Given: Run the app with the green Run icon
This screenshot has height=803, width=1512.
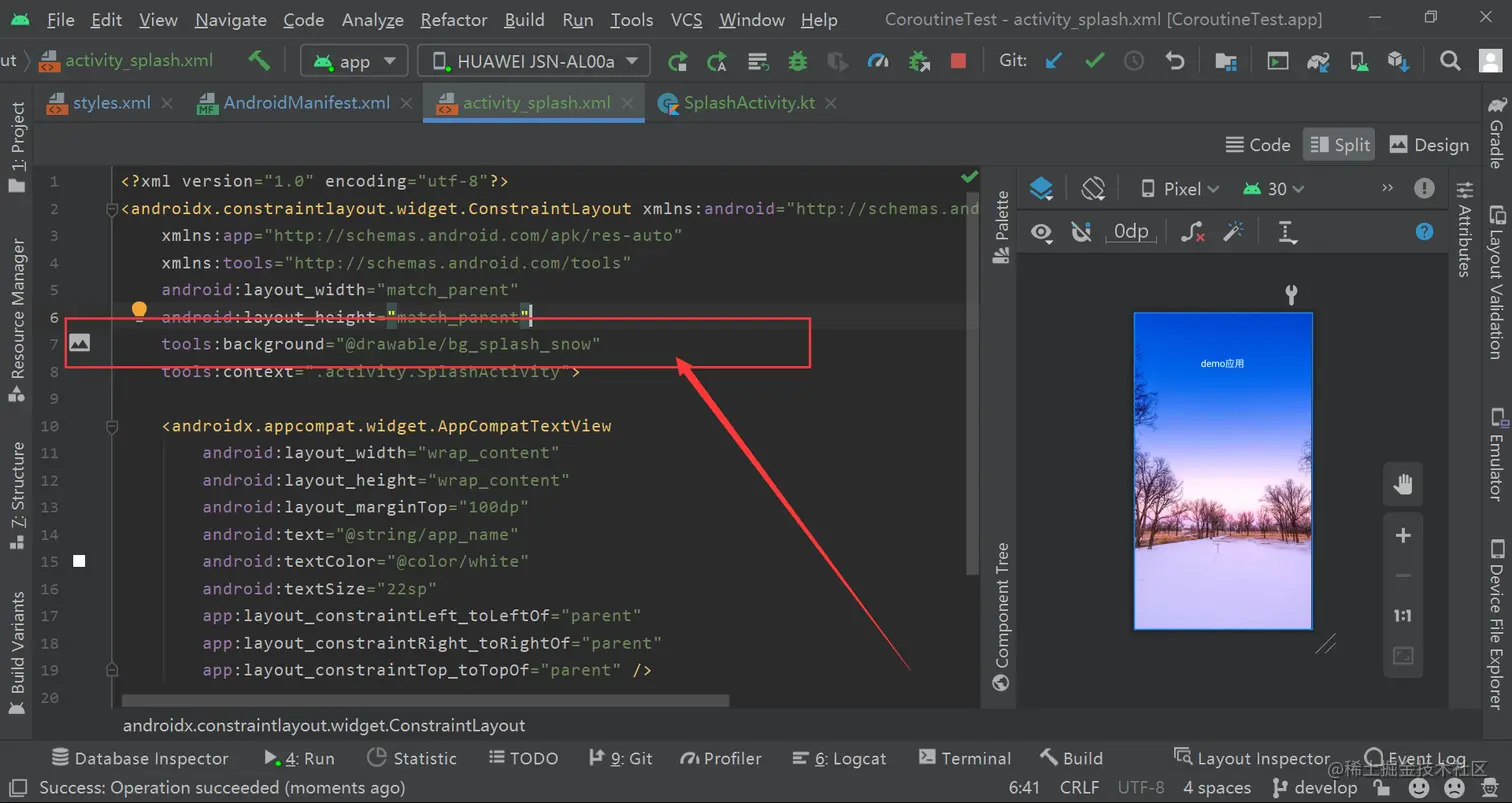Looking at the screenshot, I should (x=678, y=61).
